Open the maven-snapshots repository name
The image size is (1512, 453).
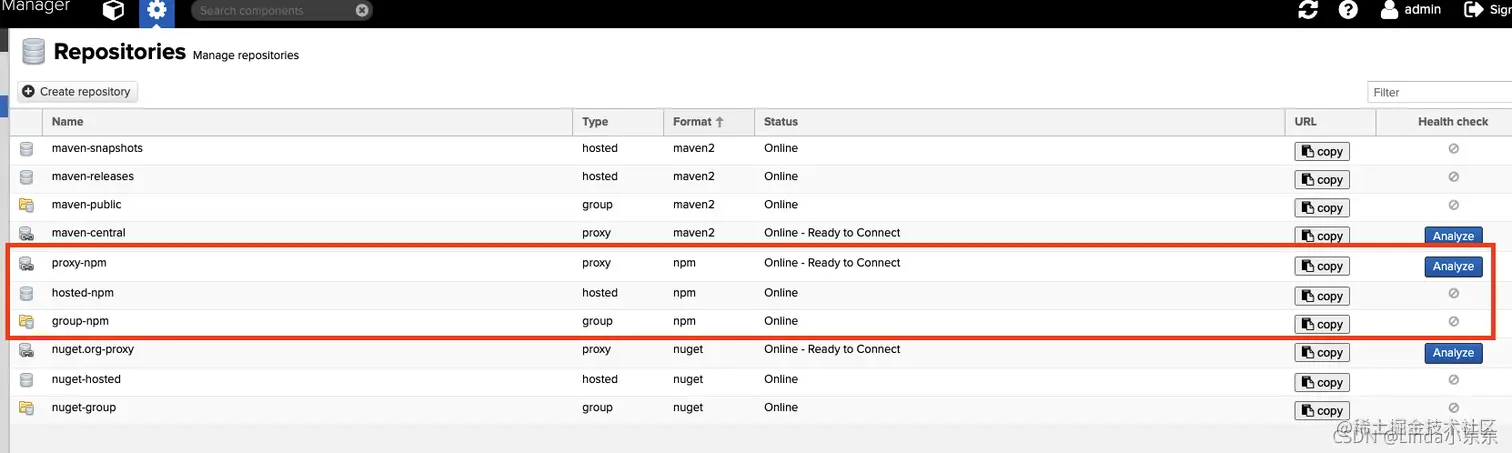tap(97, 148)
